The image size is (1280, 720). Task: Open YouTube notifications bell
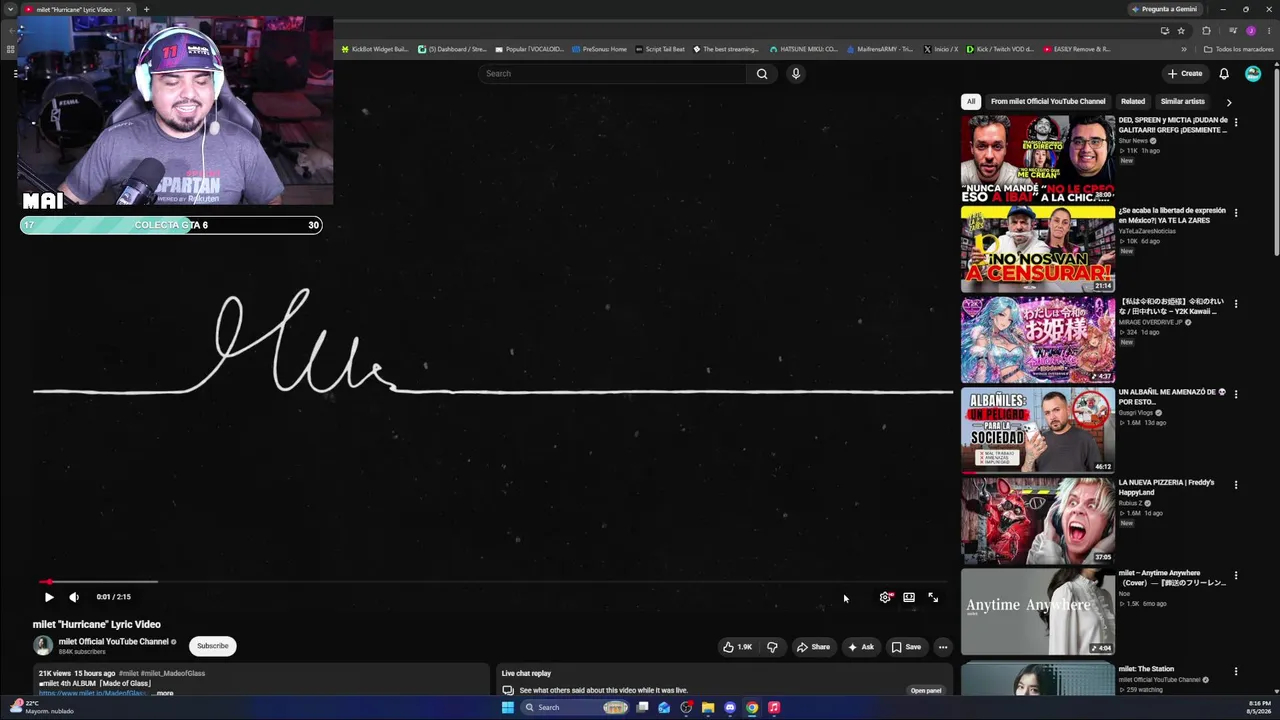[1223, 73]
